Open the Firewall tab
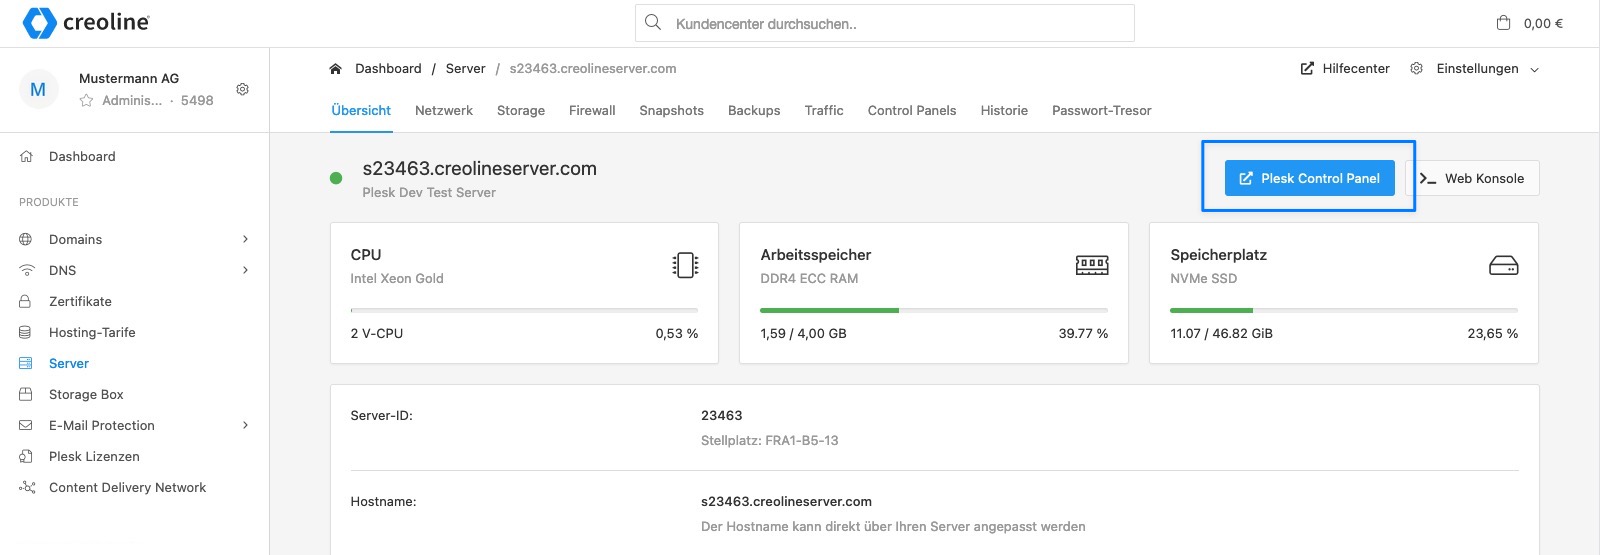 [x=592, y=110]
